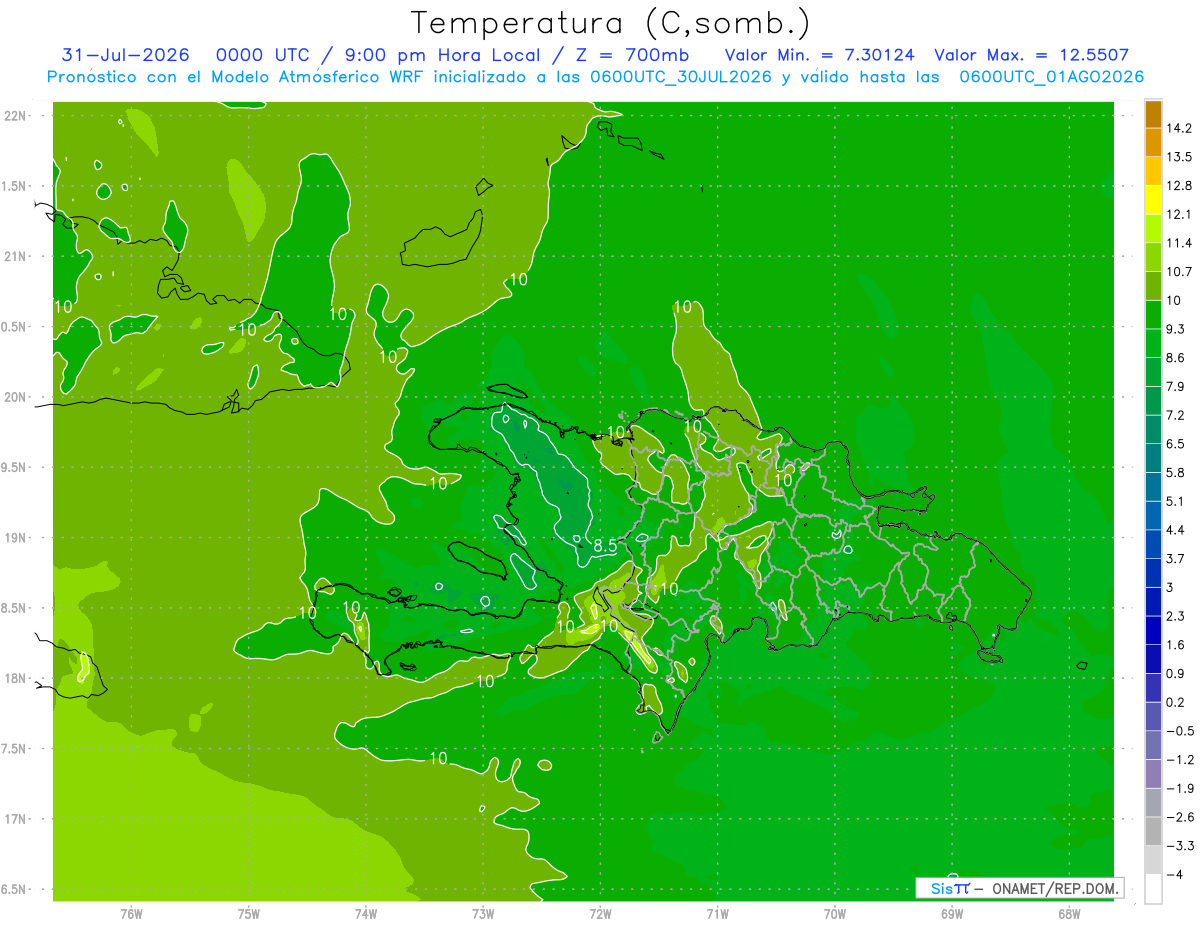Click the '0600UTC_01AGO2026' valid-until time
The width and height of the screenshot is (1200, 927).
coord(1052,77)
